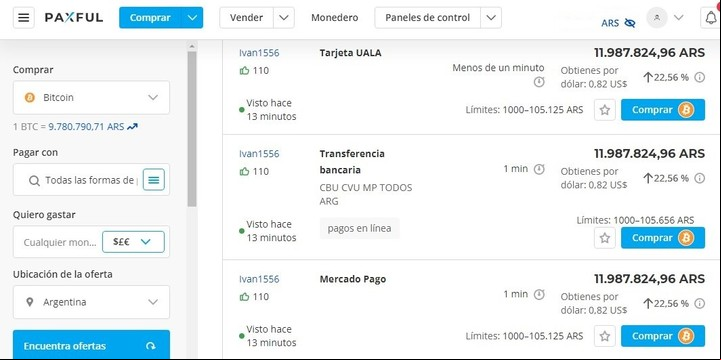Open Ivan1556 profile in Tarjeta UALA offer
This screenshot has width=721, height=360.
tap(259, 53)
